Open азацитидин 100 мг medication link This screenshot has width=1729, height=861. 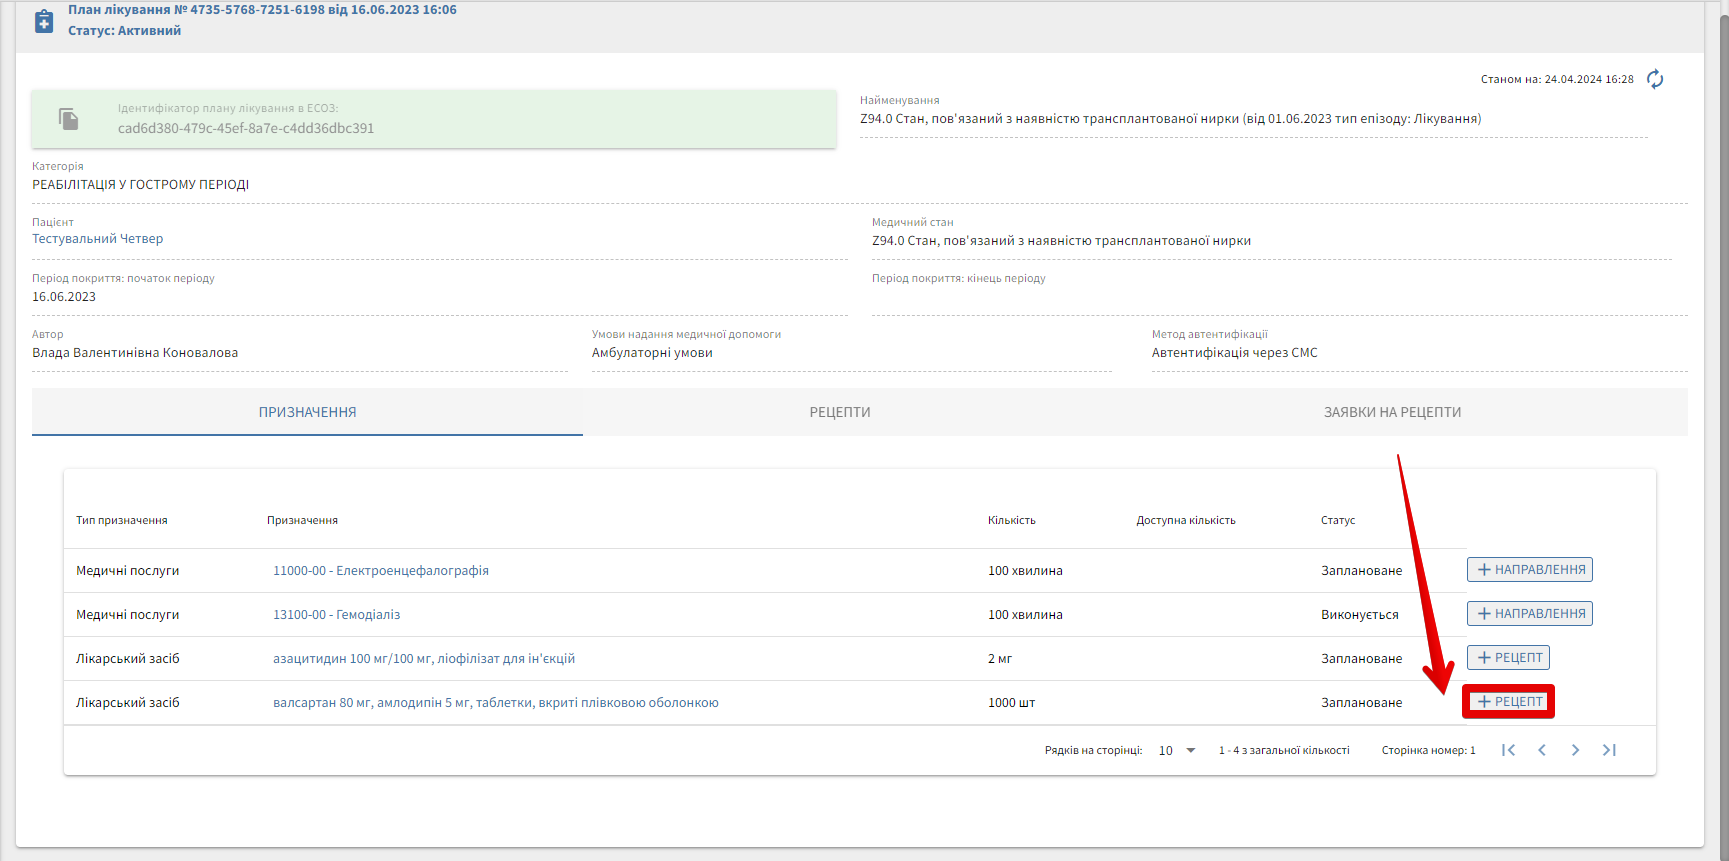[x=423, y=659]
